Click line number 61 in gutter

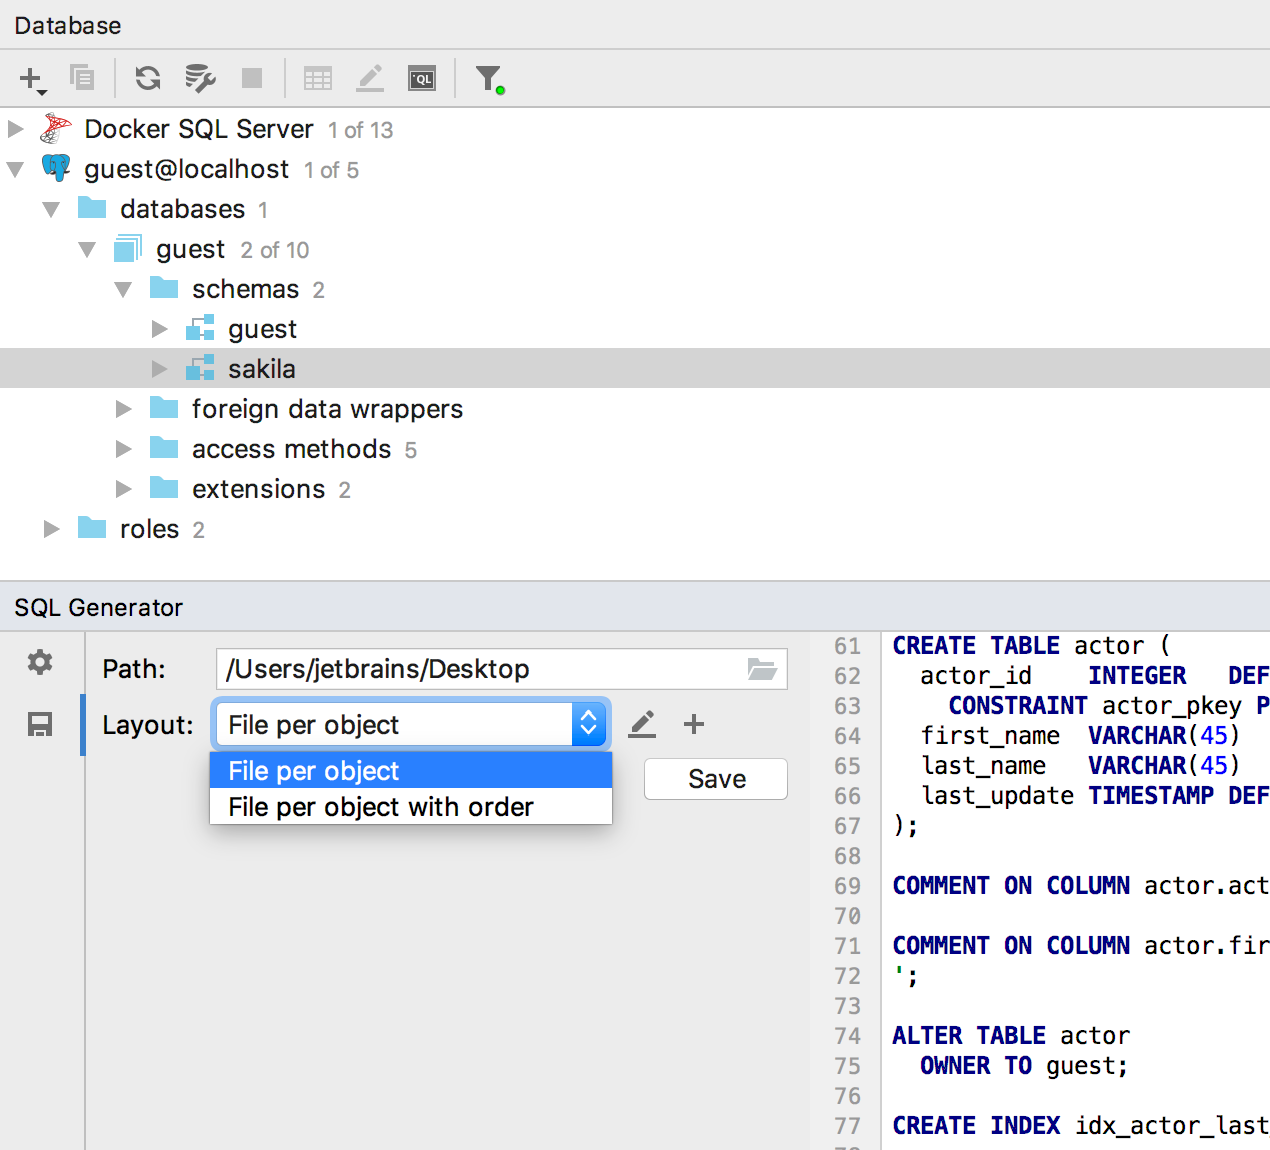(847, 646)
